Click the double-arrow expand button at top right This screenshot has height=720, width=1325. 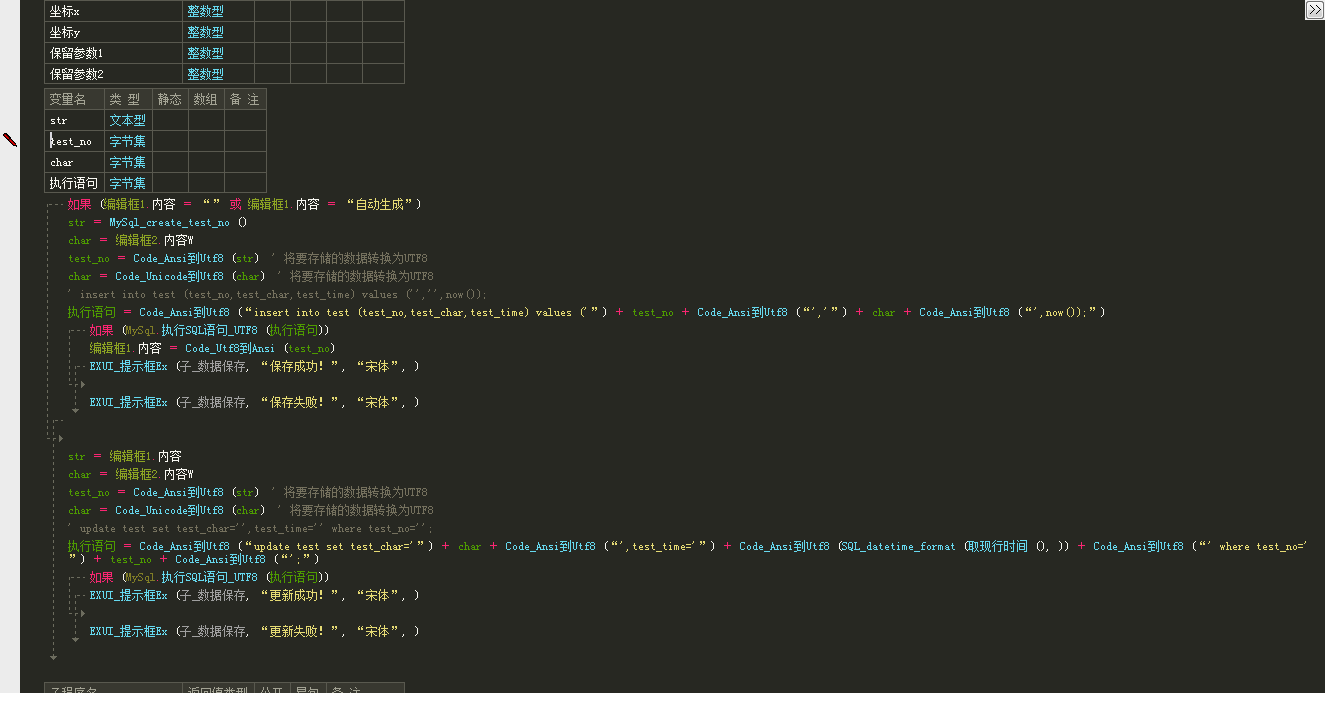[1314, 10]
